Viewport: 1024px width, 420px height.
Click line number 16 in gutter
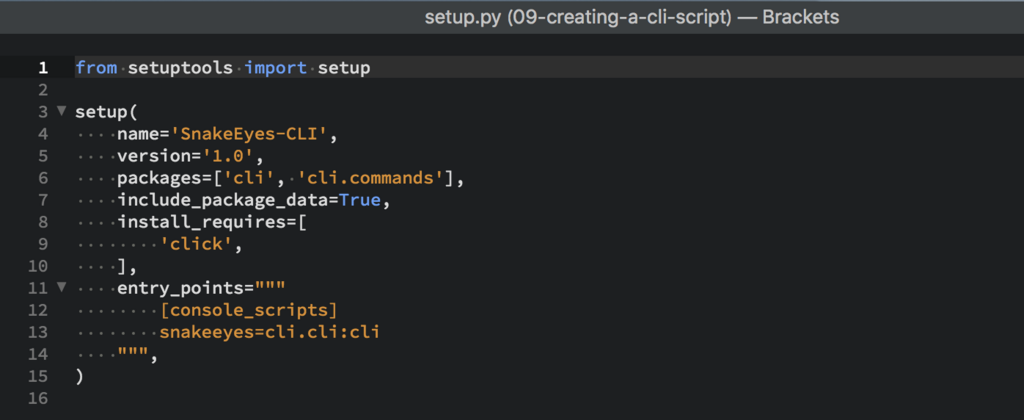pyautogui.click(x=38, y=398)
